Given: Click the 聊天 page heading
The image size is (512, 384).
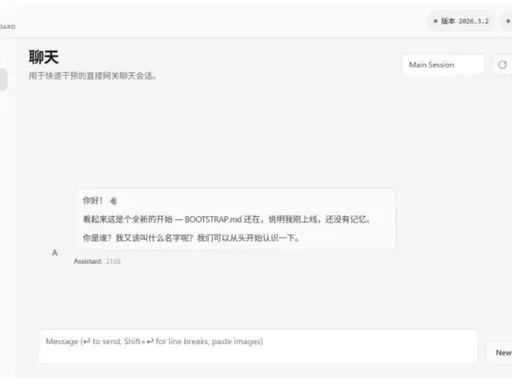Looking at the screenshot, I should [x=44, y=57].
